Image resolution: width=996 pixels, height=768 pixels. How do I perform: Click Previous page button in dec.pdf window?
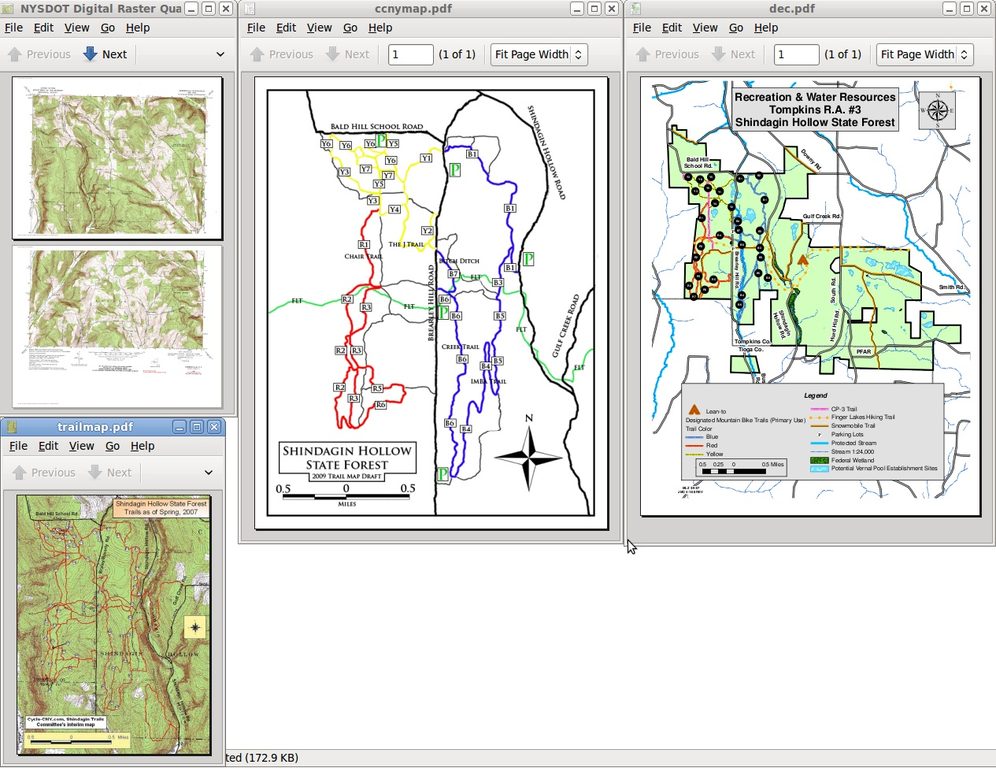(x=667, y=54)
